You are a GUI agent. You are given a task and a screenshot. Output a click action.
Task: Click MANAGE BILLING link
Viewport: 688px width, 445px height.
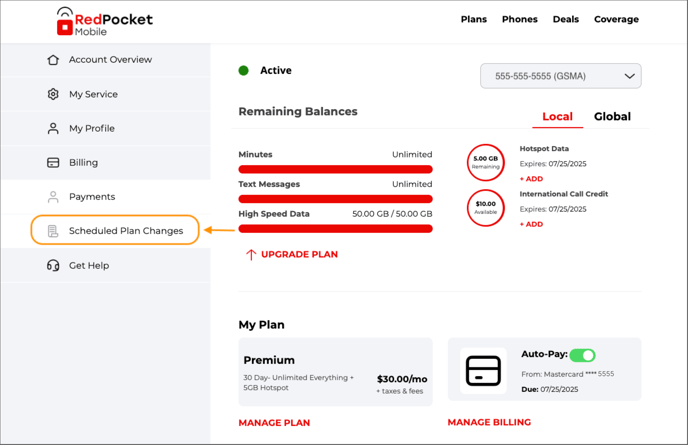click(x=489, y=422)
